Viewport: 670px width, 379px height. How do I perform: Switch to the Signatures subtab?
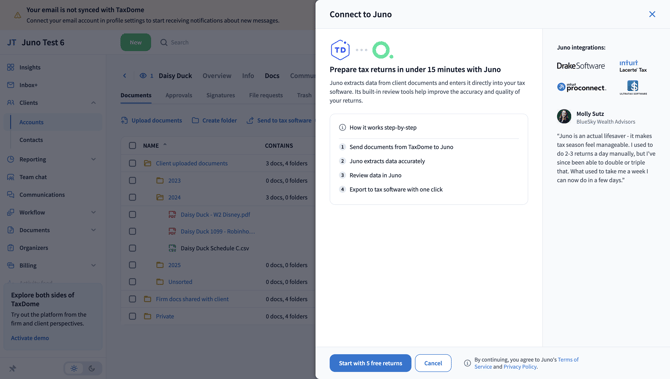[x=220, y=95]
